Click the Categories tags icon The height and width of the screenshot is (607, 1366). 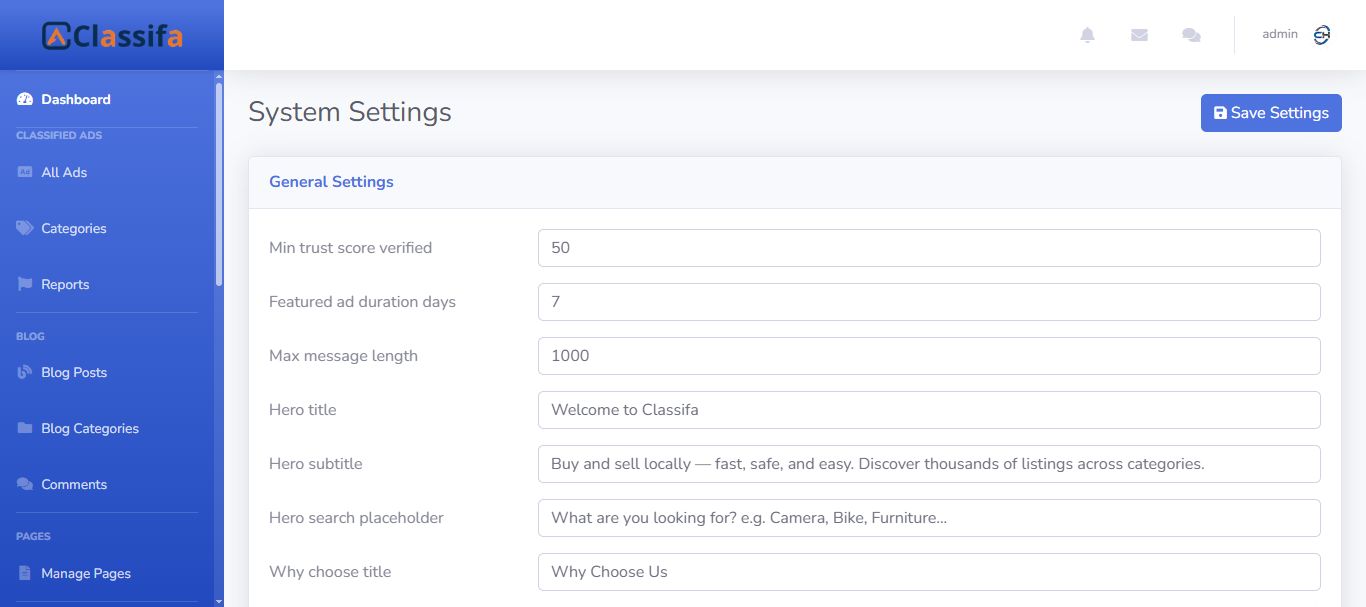[25, 228]
